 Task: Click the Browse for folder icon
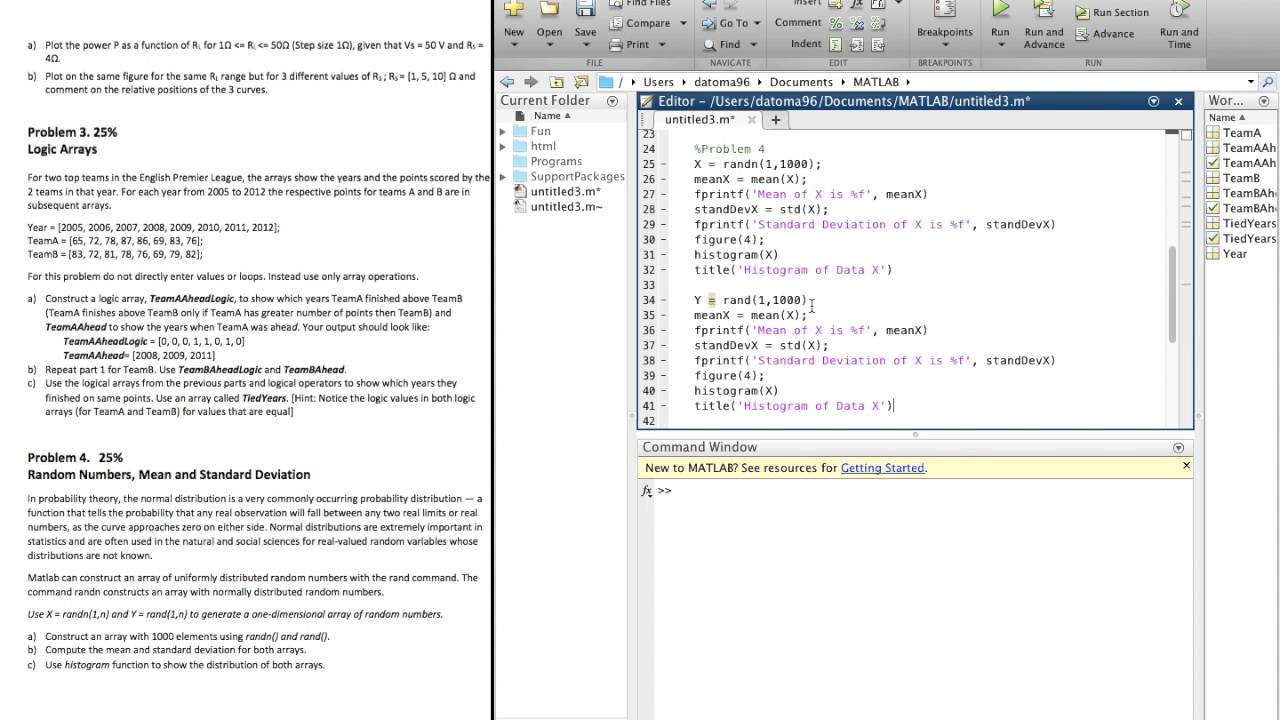580,82
